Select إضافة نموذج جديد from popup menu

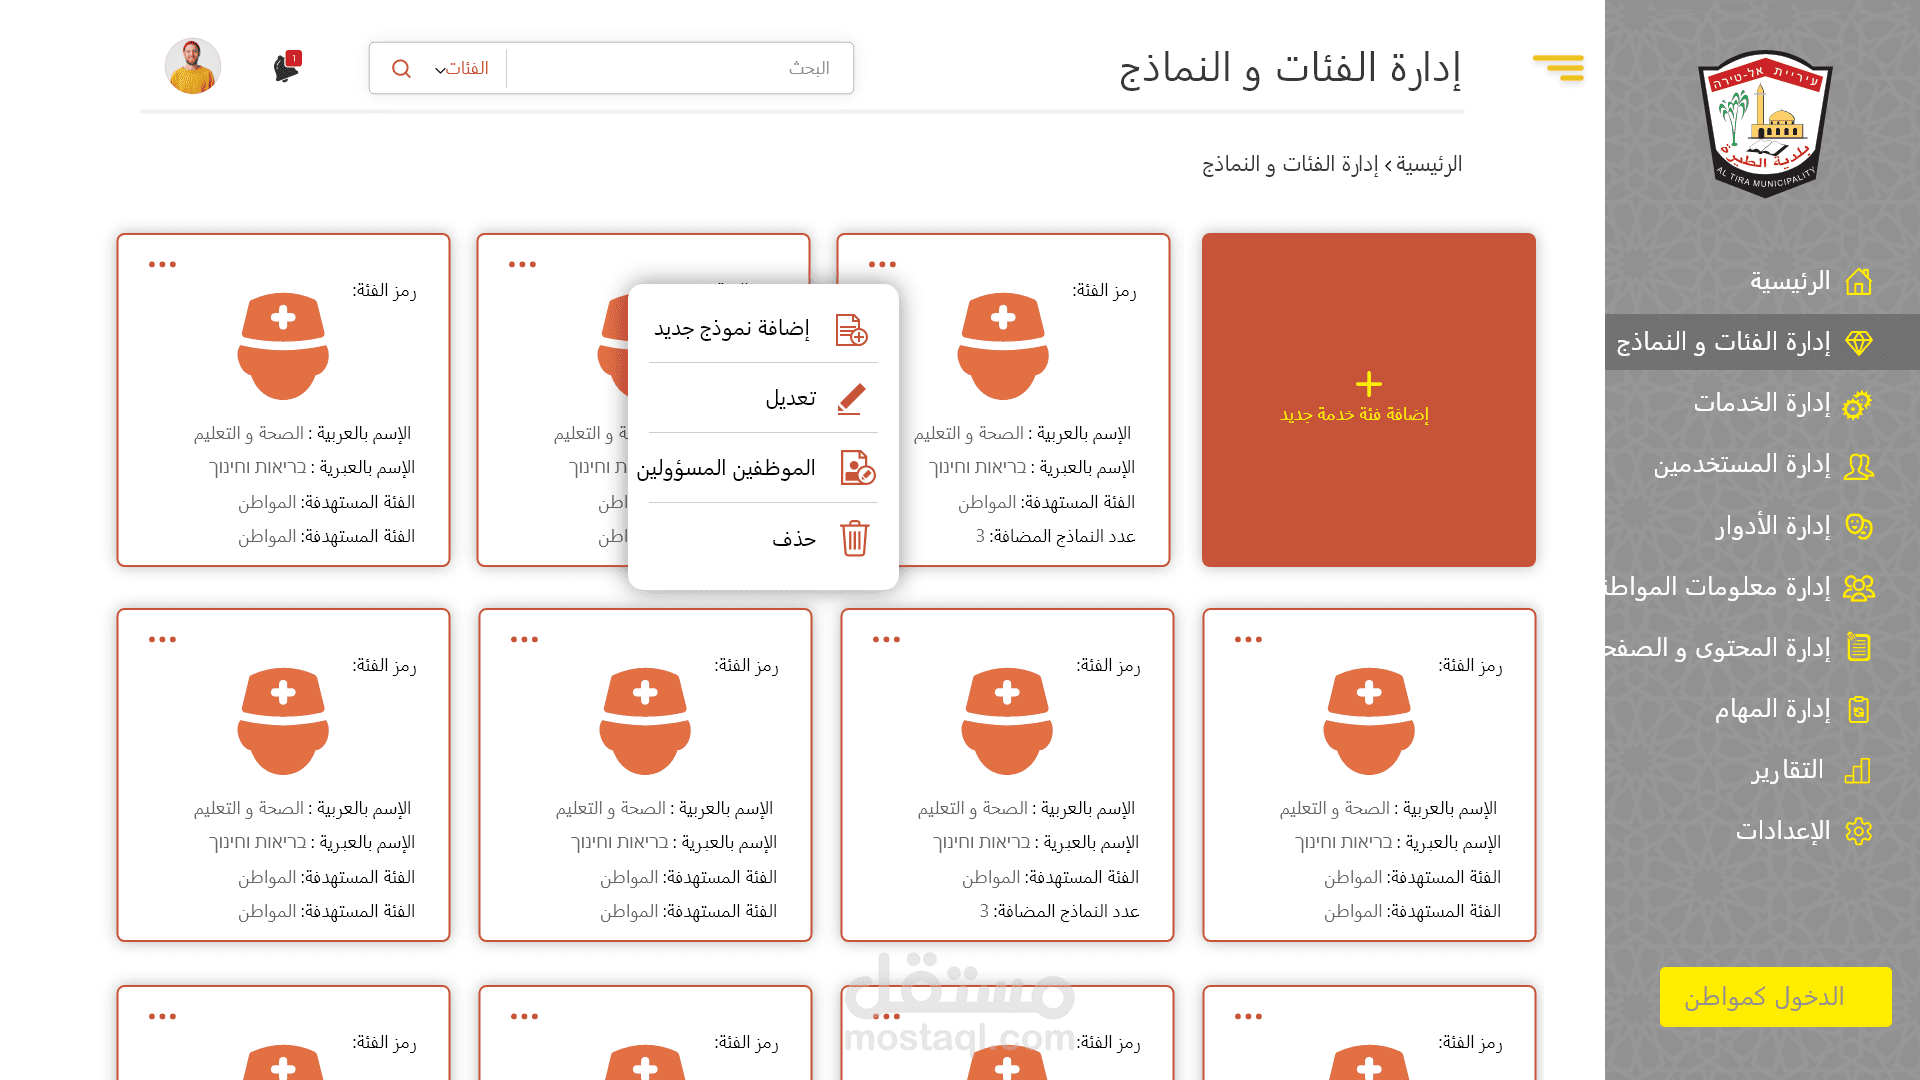point(732,329)
